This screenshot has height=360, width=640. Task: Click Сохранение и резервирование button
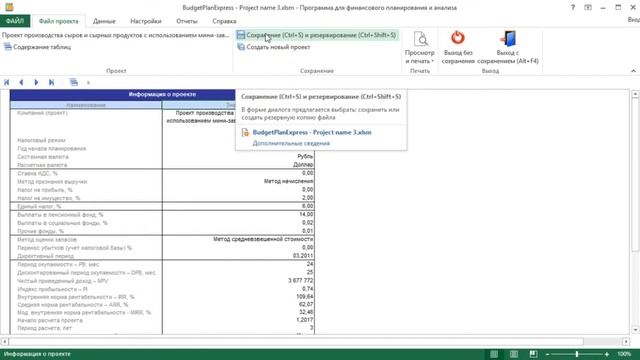pyautogui.click(x=317, y=35)
